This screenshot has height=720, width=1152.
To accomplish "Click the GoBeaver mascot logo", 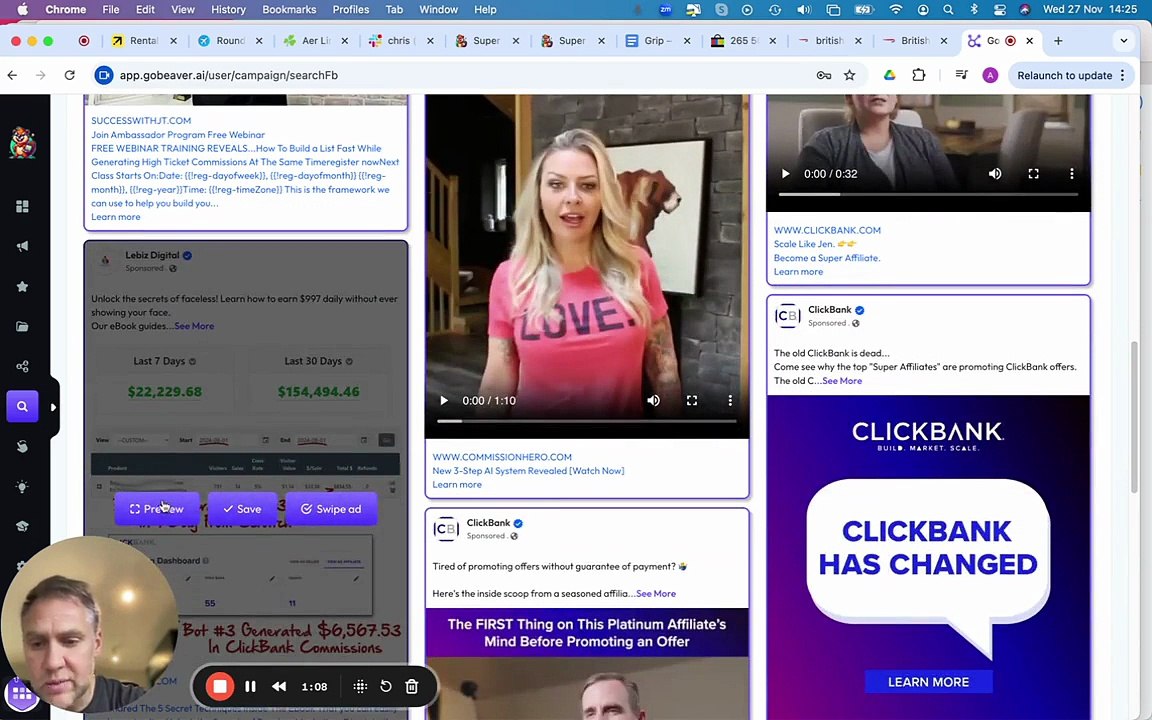I will (23, 143).
